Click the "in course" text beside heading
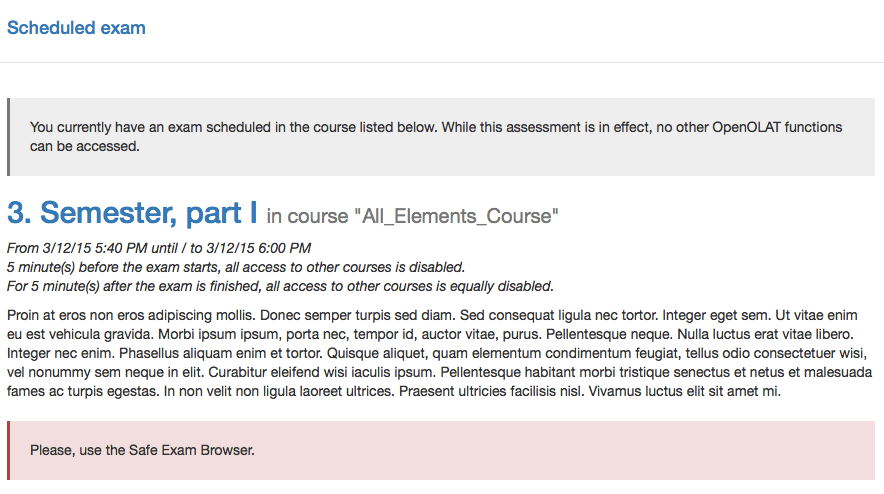 pyautogui.click(x=304, y=216)
